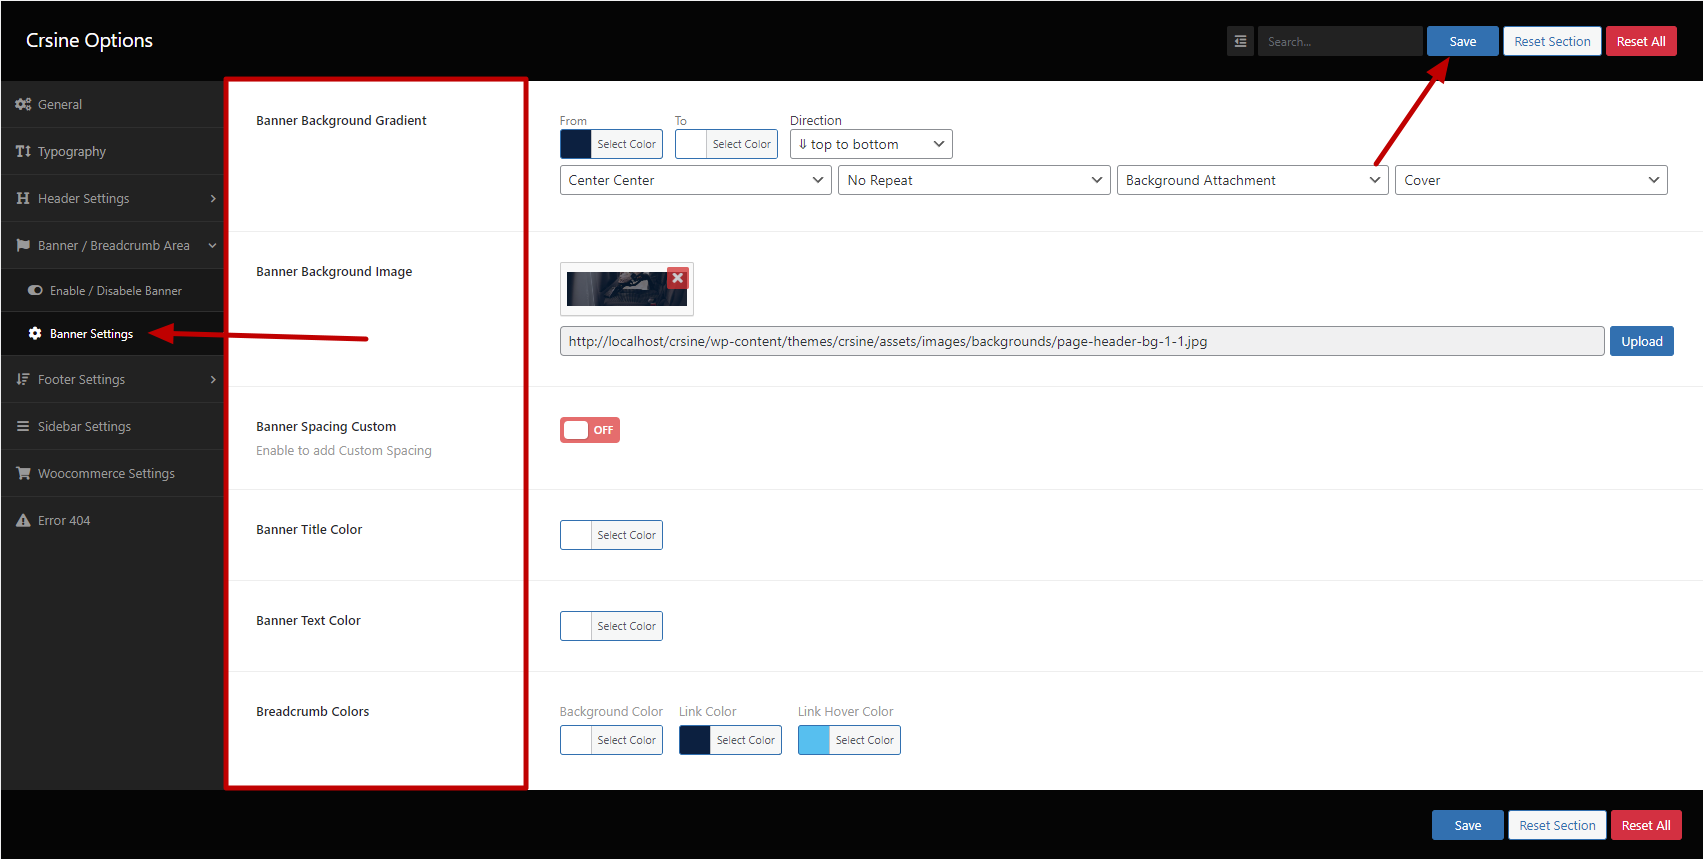Expand the Background Attachment dropdown

[1252, 180]
